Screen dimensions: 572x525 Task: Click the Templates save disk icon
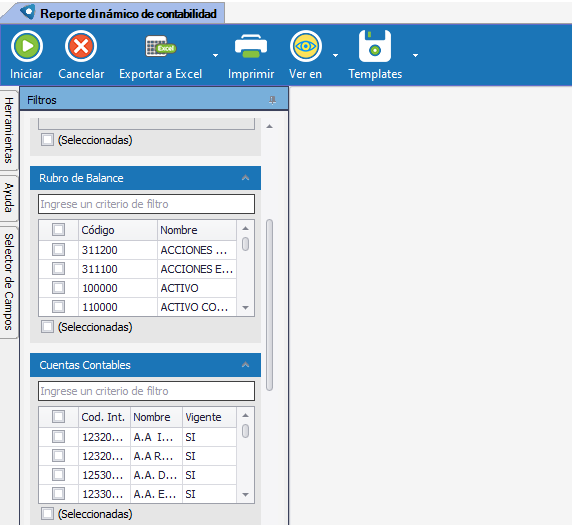(375, 46)
